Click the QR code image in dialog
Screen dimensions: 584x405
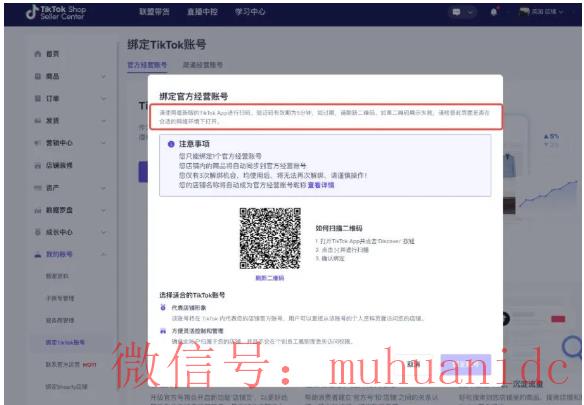click(x=270, y=238)
